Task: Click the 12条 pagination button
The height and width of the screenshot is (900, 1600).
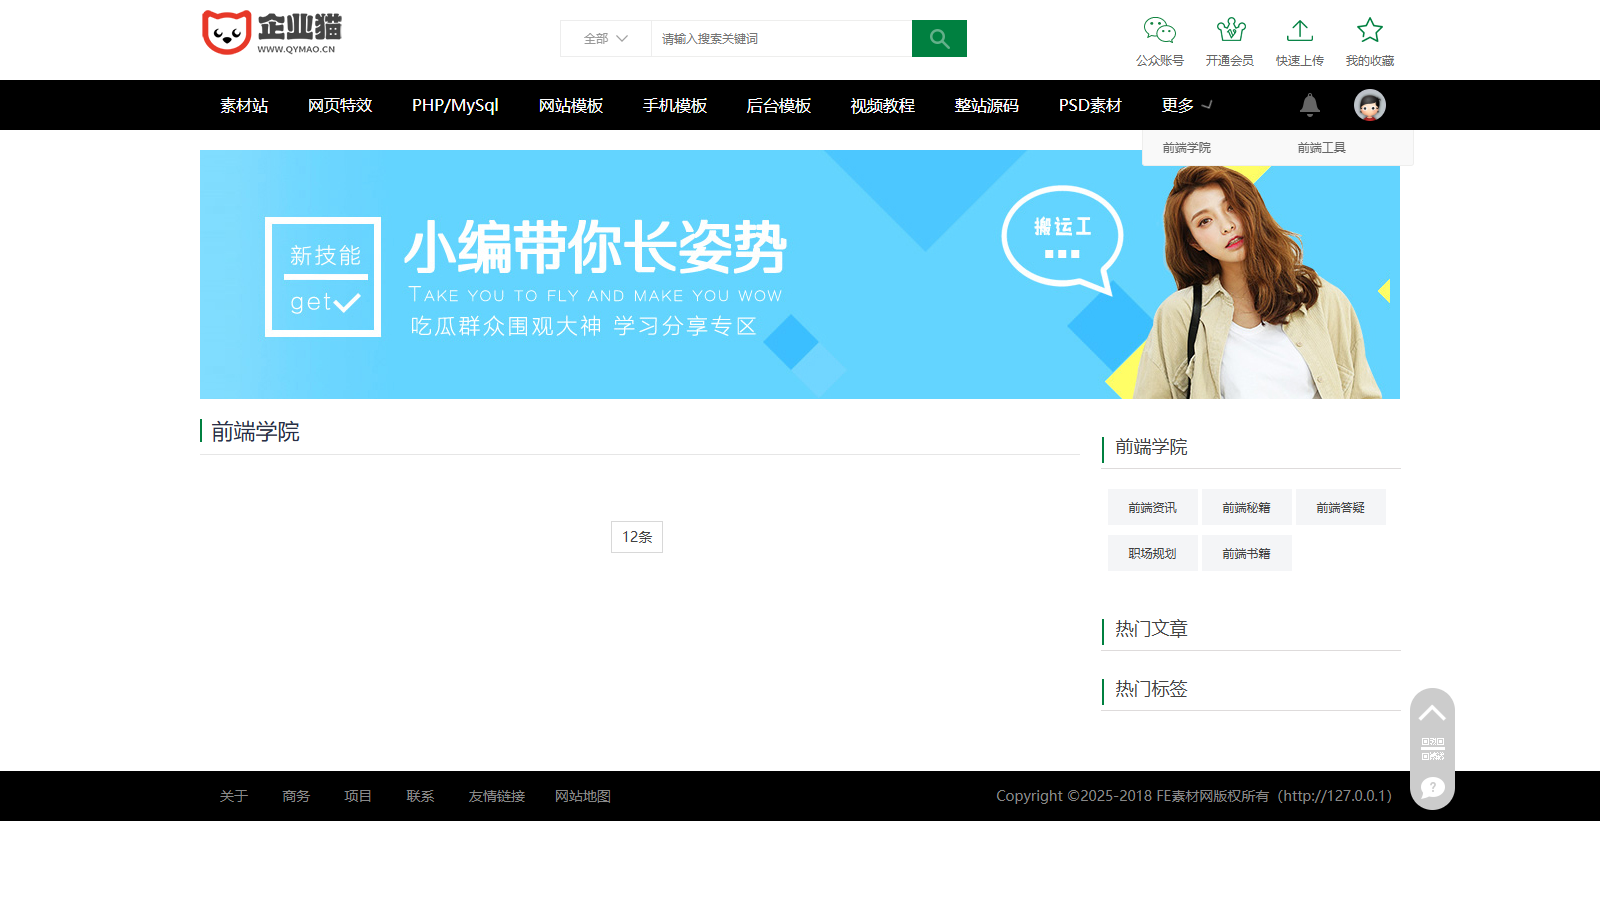Action: 637,536
